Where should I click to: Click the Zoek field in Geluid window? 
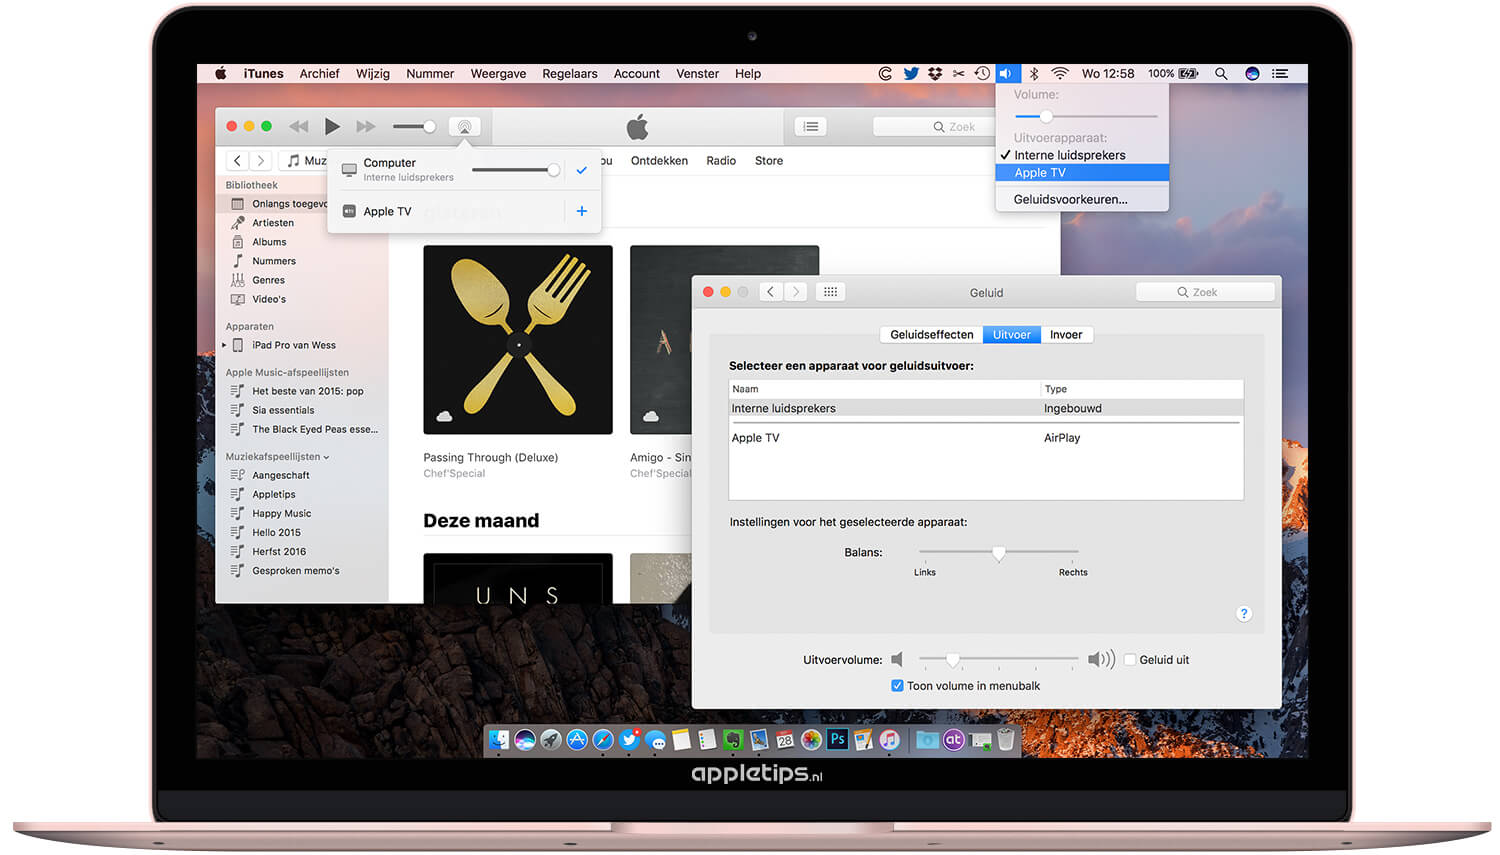tap(1205, 292)
